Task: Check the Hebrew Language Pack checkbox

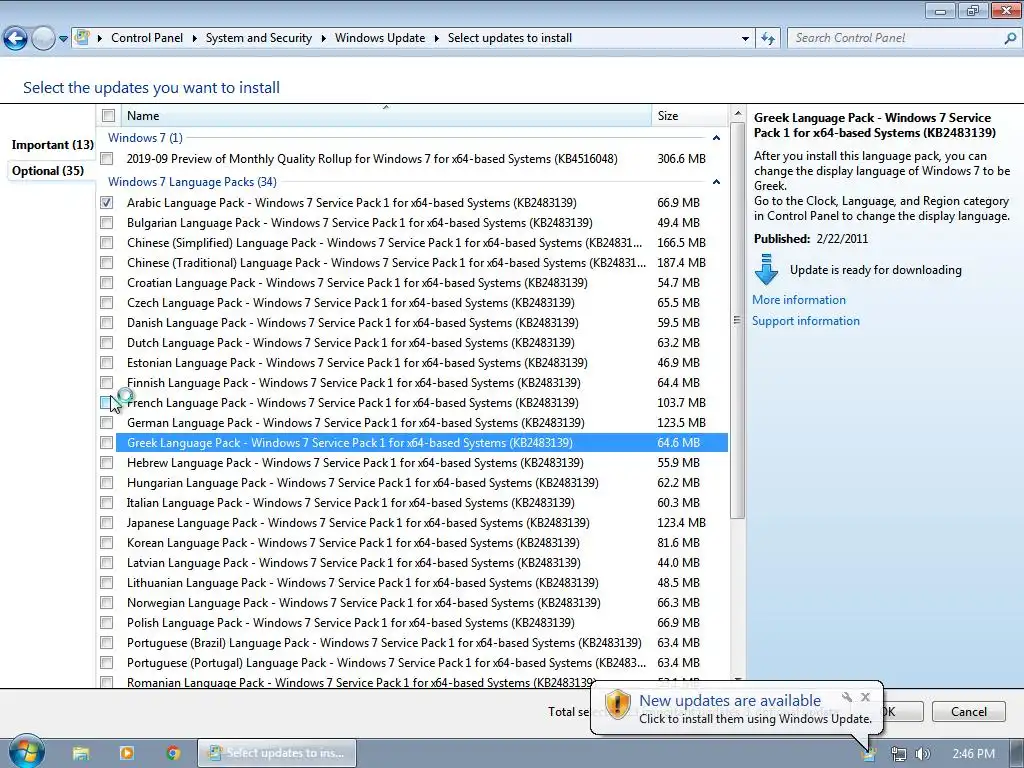Action: point(106,463)
